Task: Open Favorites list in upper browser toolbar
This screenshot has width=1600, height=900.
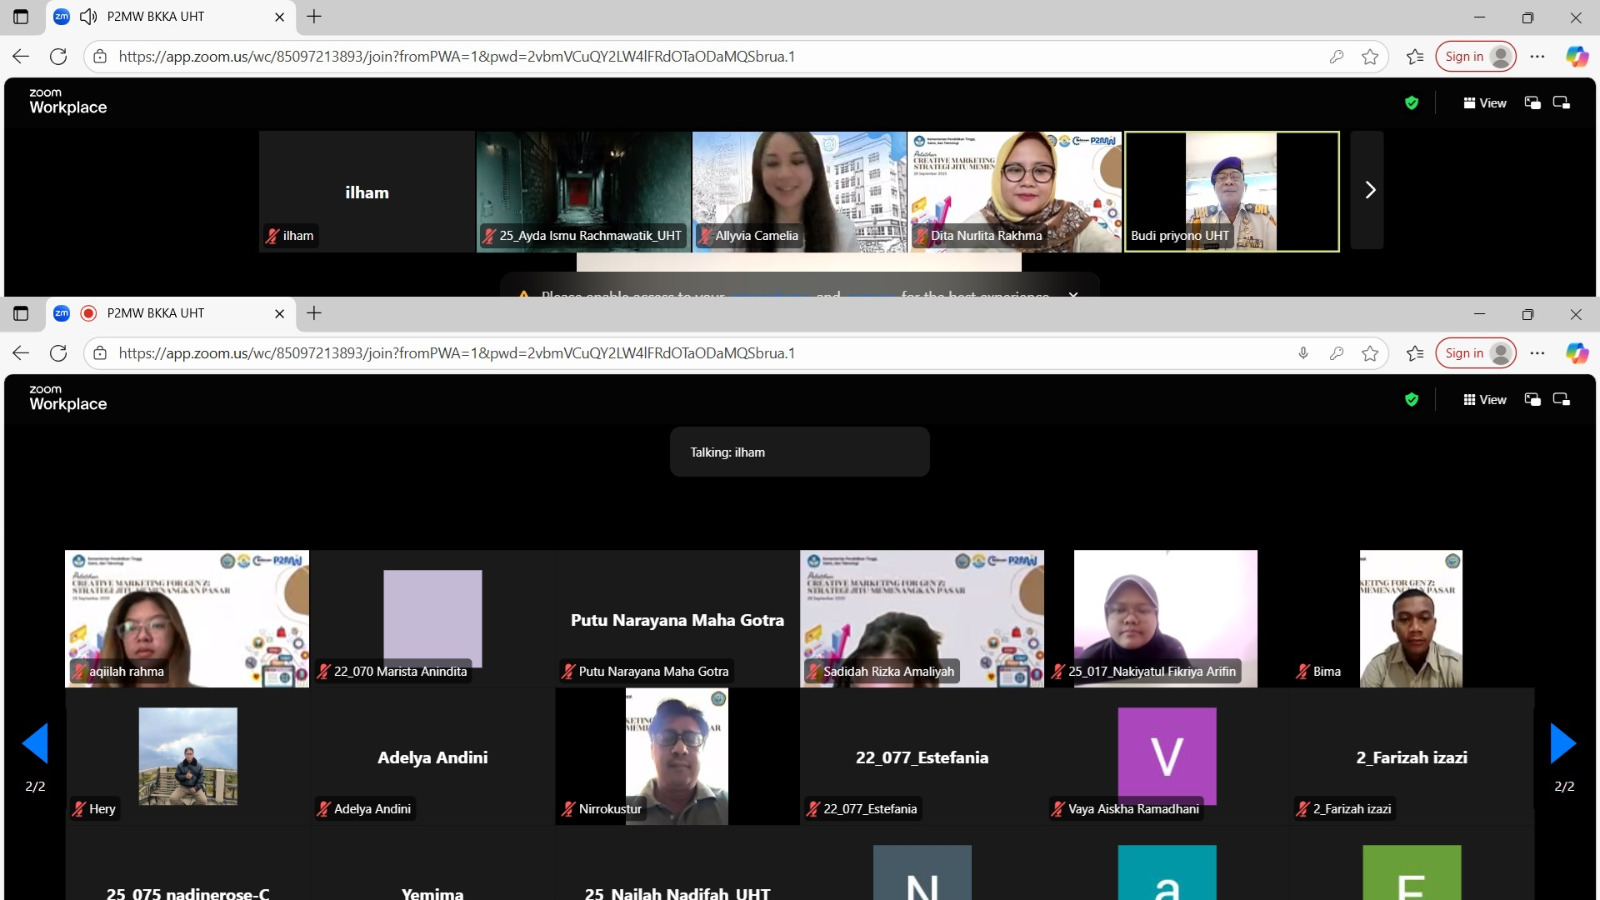Action: pos(1414,57)
